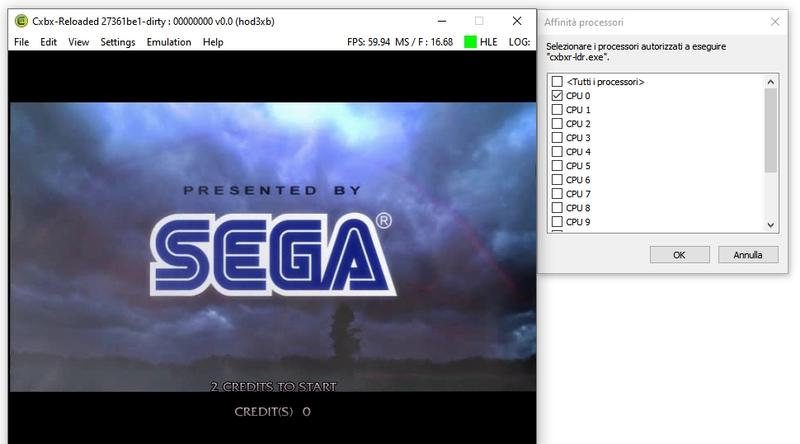This screenshot has width=800, height=444.
Task: Click the processor list scrollbar thumb
Action: (x=770, y=130)
